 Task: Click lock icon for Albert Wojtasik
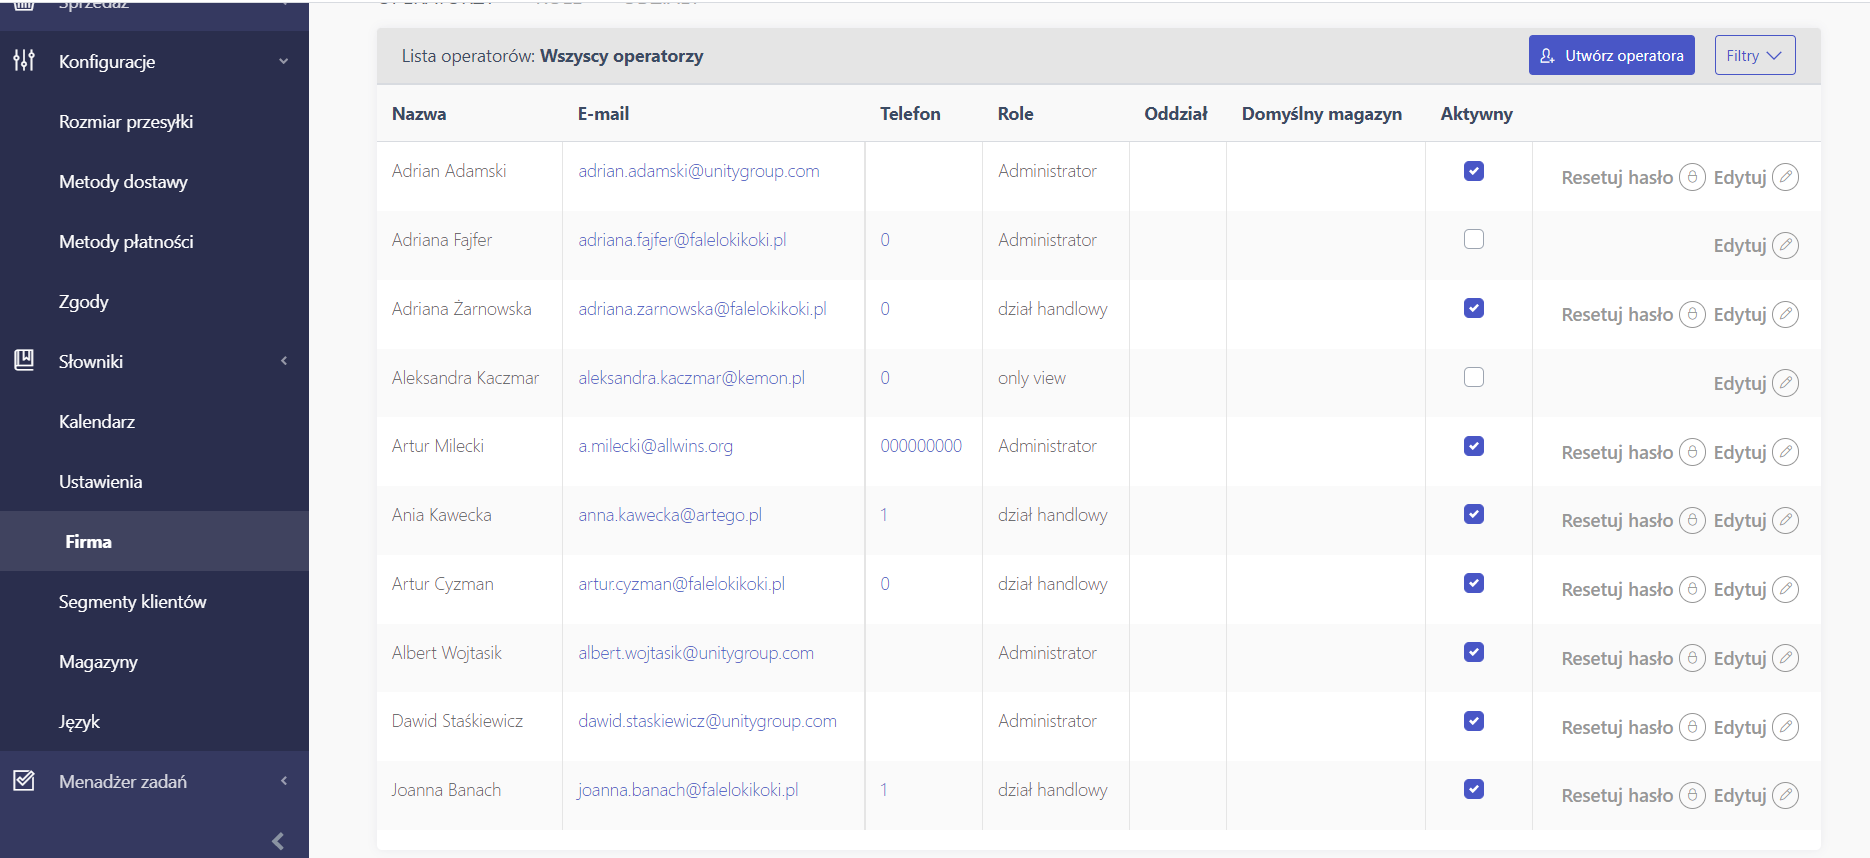tap(1692, 658)
